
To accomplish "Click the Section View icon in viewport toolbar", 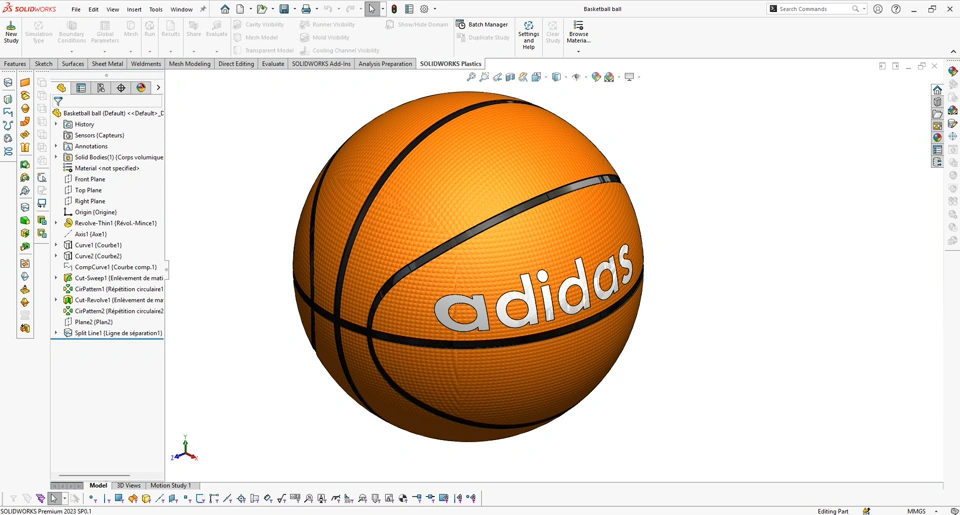I will pyautogui.click(x=510, y=77).
